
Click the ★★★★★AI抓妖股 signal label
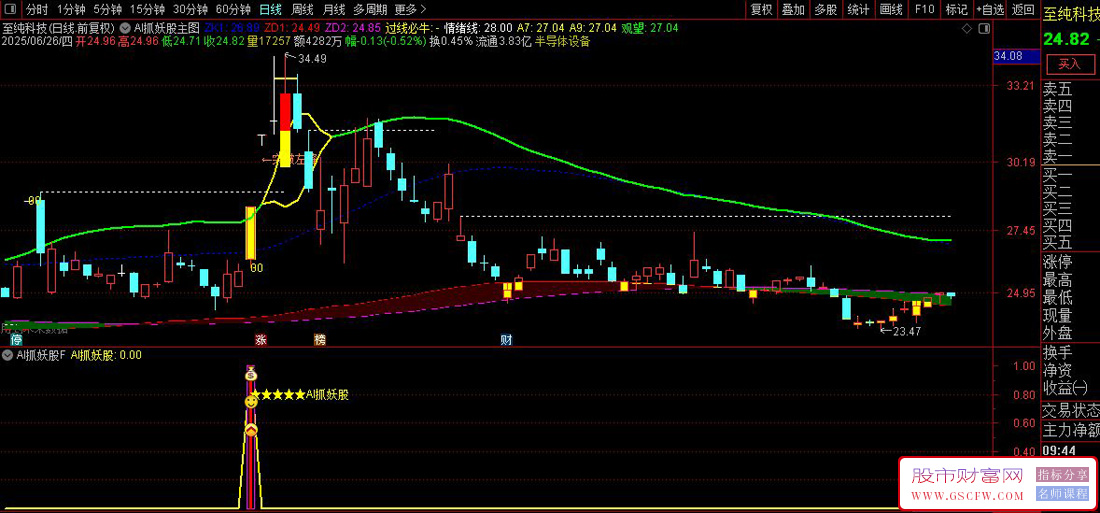click(300, 394)
